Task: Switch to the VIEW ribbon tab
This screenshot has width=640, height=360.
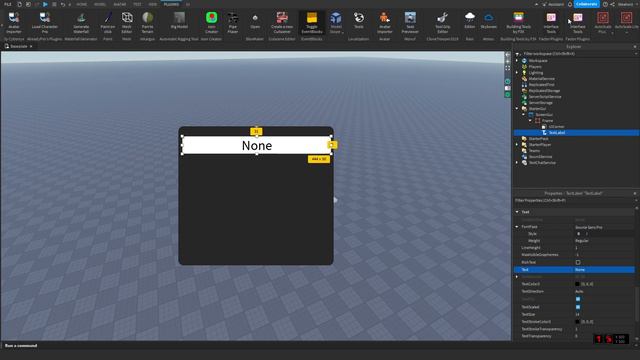Action: click(153, 4)
